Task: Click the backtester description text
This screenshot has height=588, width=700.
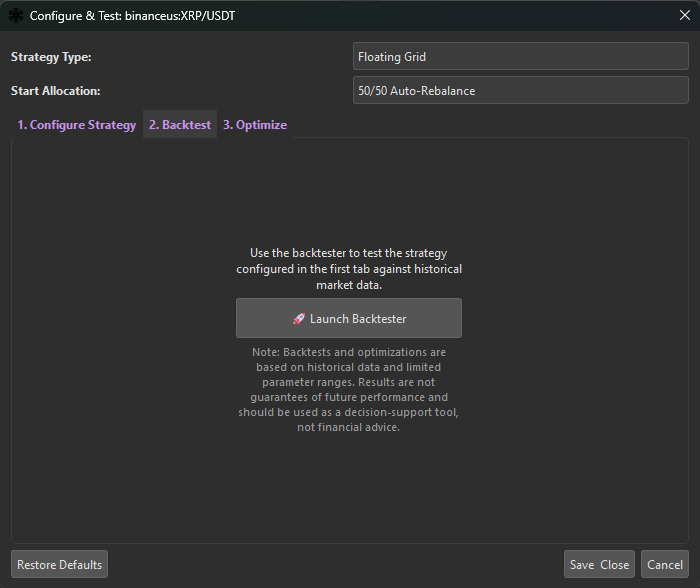Action: pos(349,269)
